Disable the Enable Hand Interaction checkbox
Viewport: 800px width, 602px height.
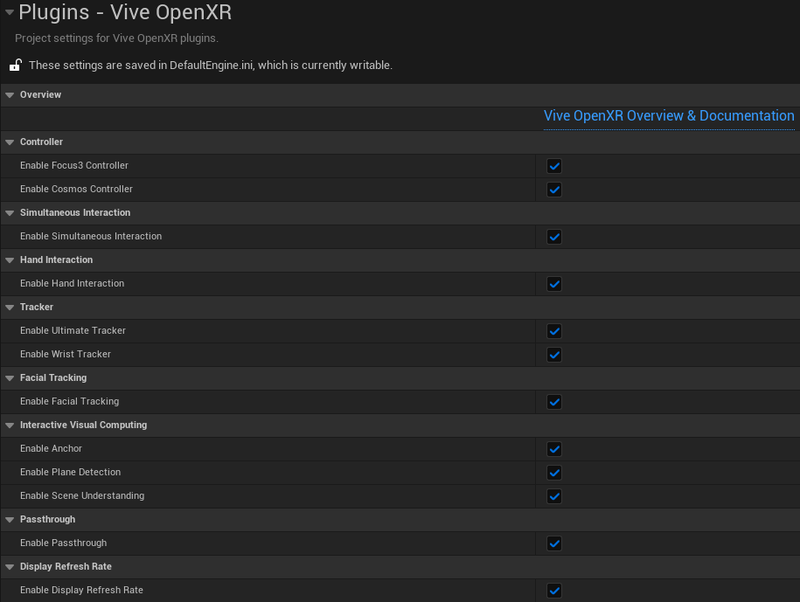point(554,284)
